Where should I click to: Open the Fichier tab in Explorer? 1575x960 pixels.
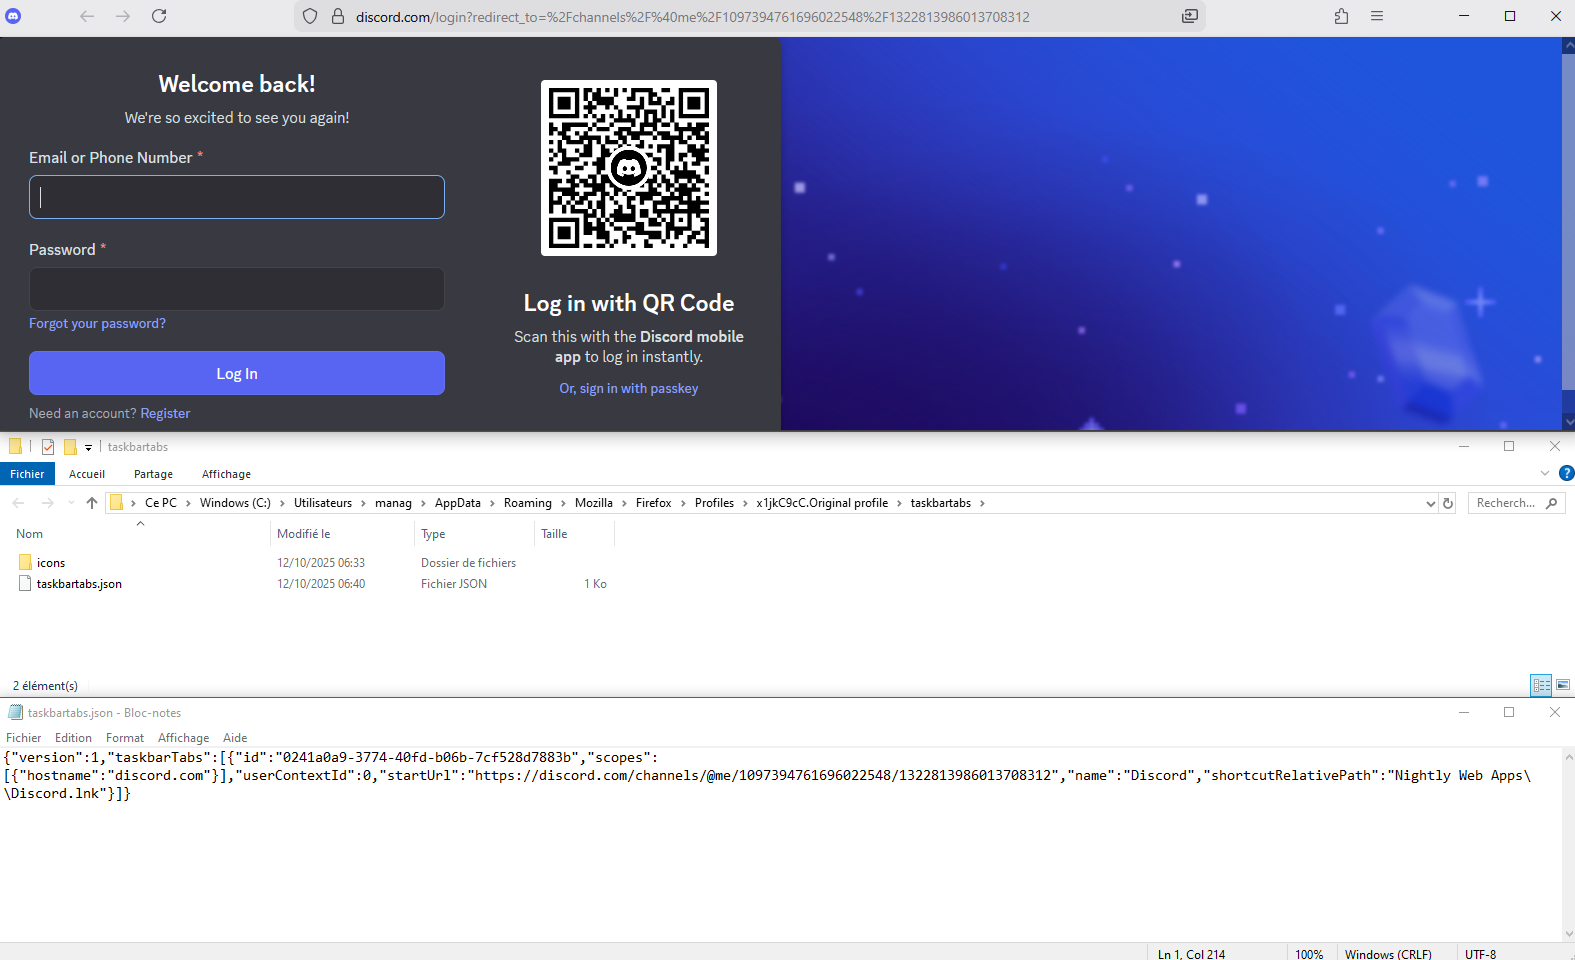tap(27, 474)
